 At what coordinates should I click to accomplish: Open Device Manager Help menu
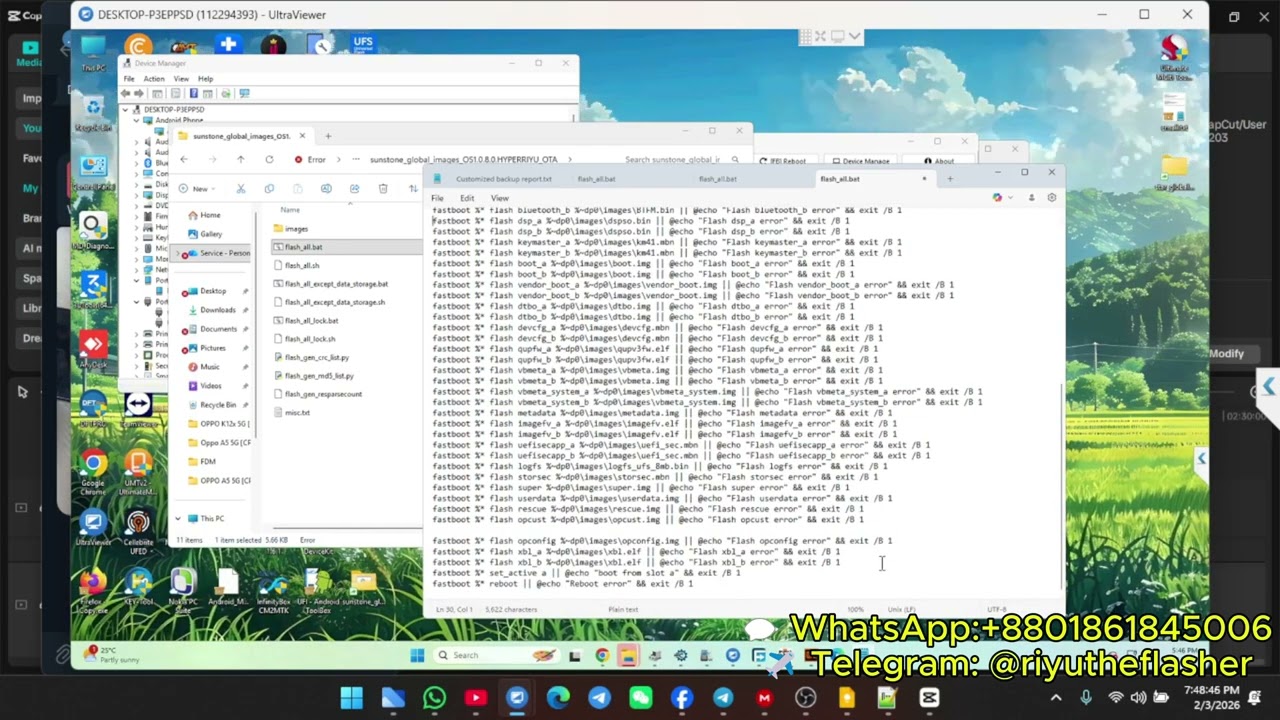205,79
